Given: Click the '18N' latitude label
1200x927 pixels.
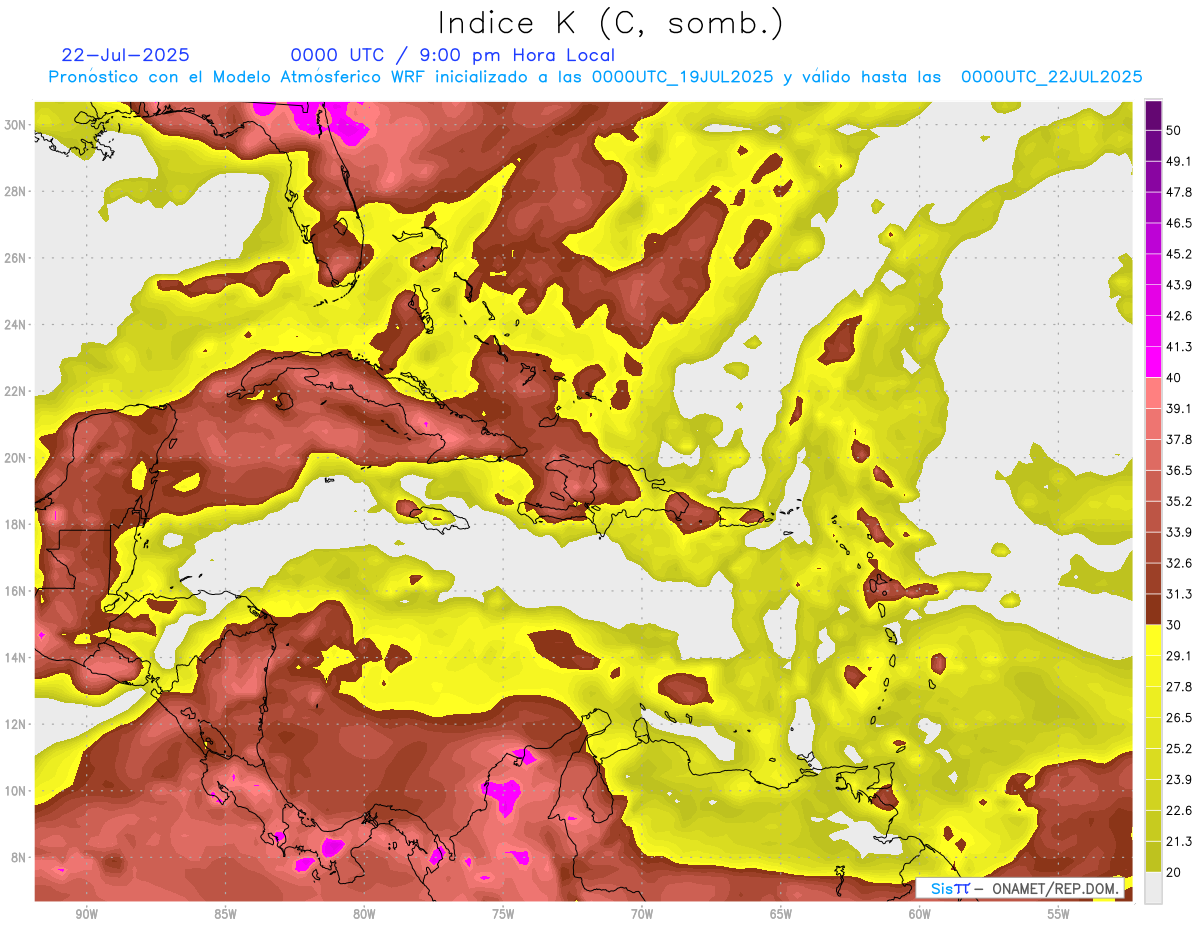Looking at the screenshot, I should coord(15,524).
